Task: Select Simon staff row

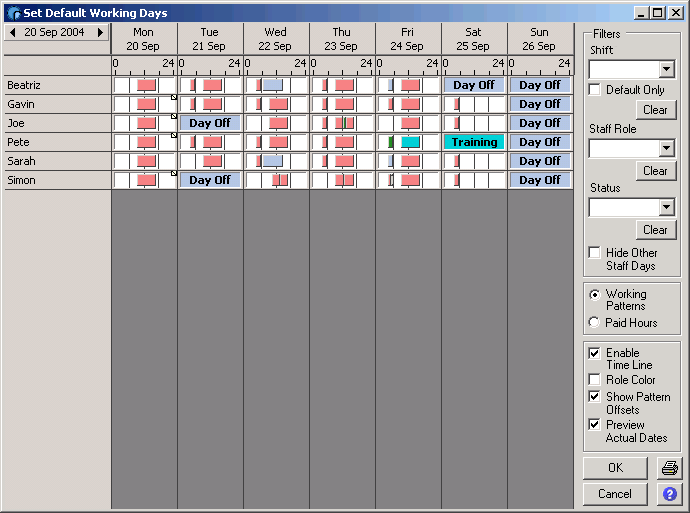Action: (x=57, y=180)
